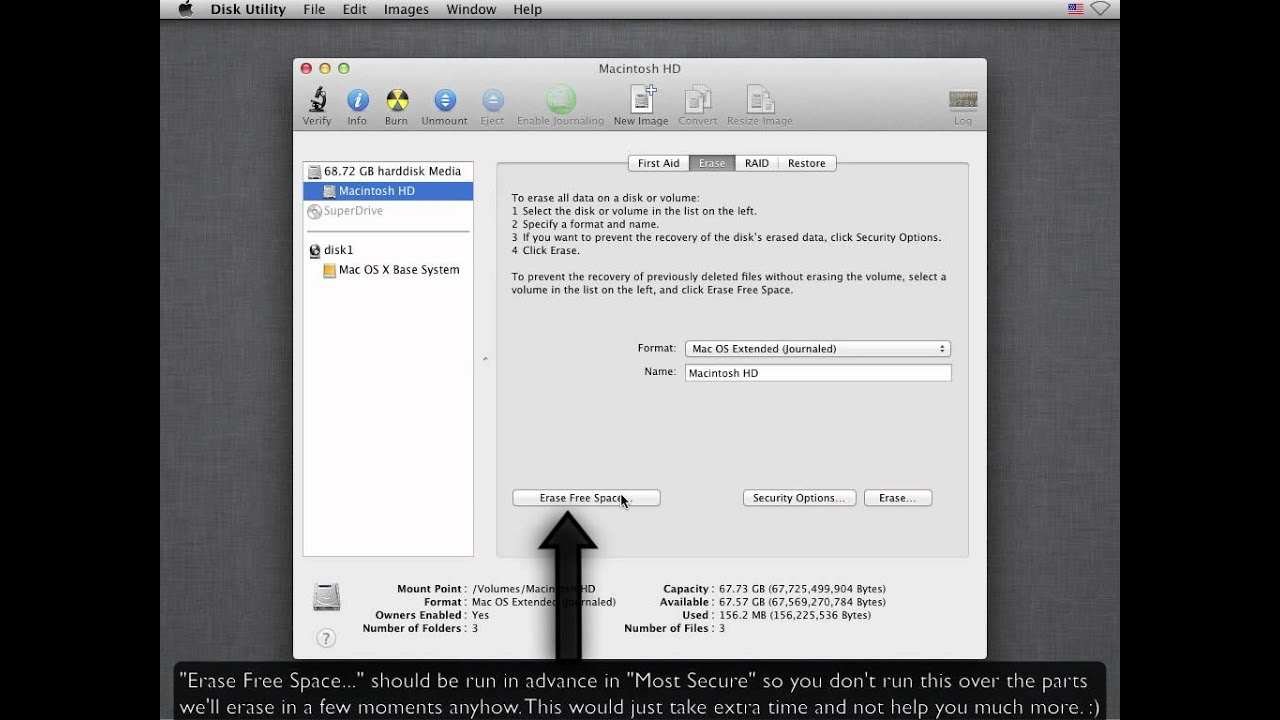Image resolution: width=1280 pixels, height=720 pixels.
Task: Open the Window menu
Action: tap(471, 9)
